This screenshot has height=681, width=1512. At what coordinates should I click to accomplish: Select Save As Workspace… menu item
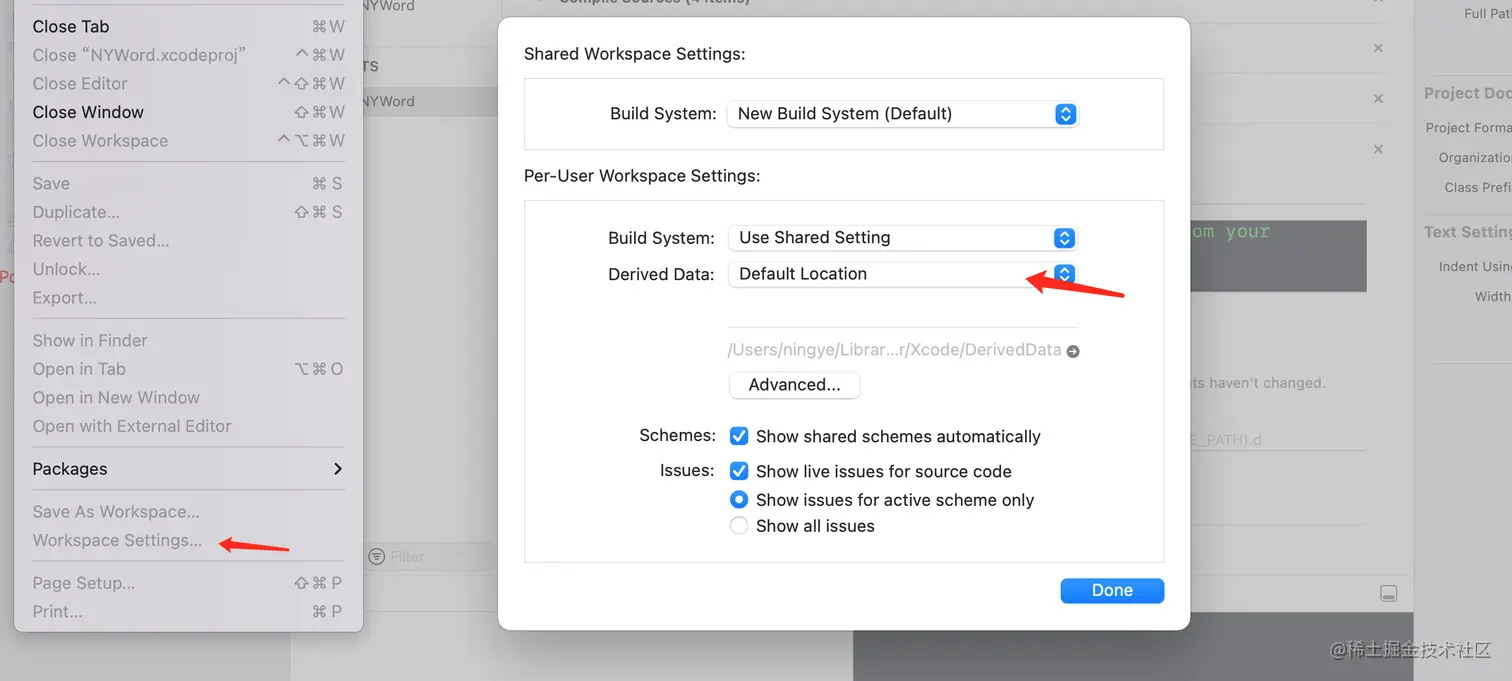[188, 512]
